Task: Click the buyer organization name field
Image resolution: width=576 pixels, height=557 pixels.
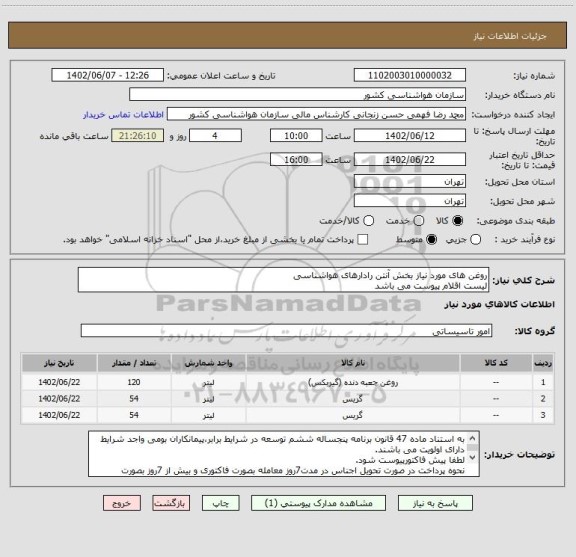Action: [298, 95]
